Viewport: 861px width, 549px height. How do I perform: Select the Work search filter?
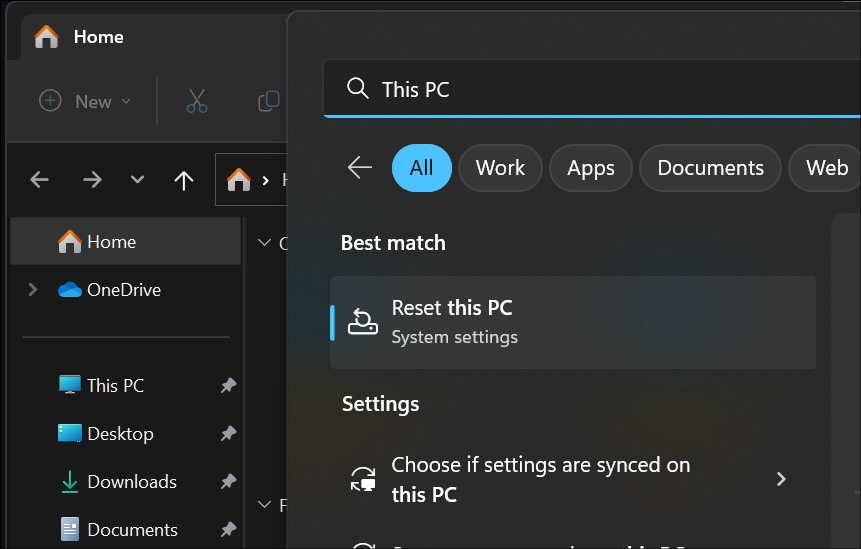tap(500, 168)
